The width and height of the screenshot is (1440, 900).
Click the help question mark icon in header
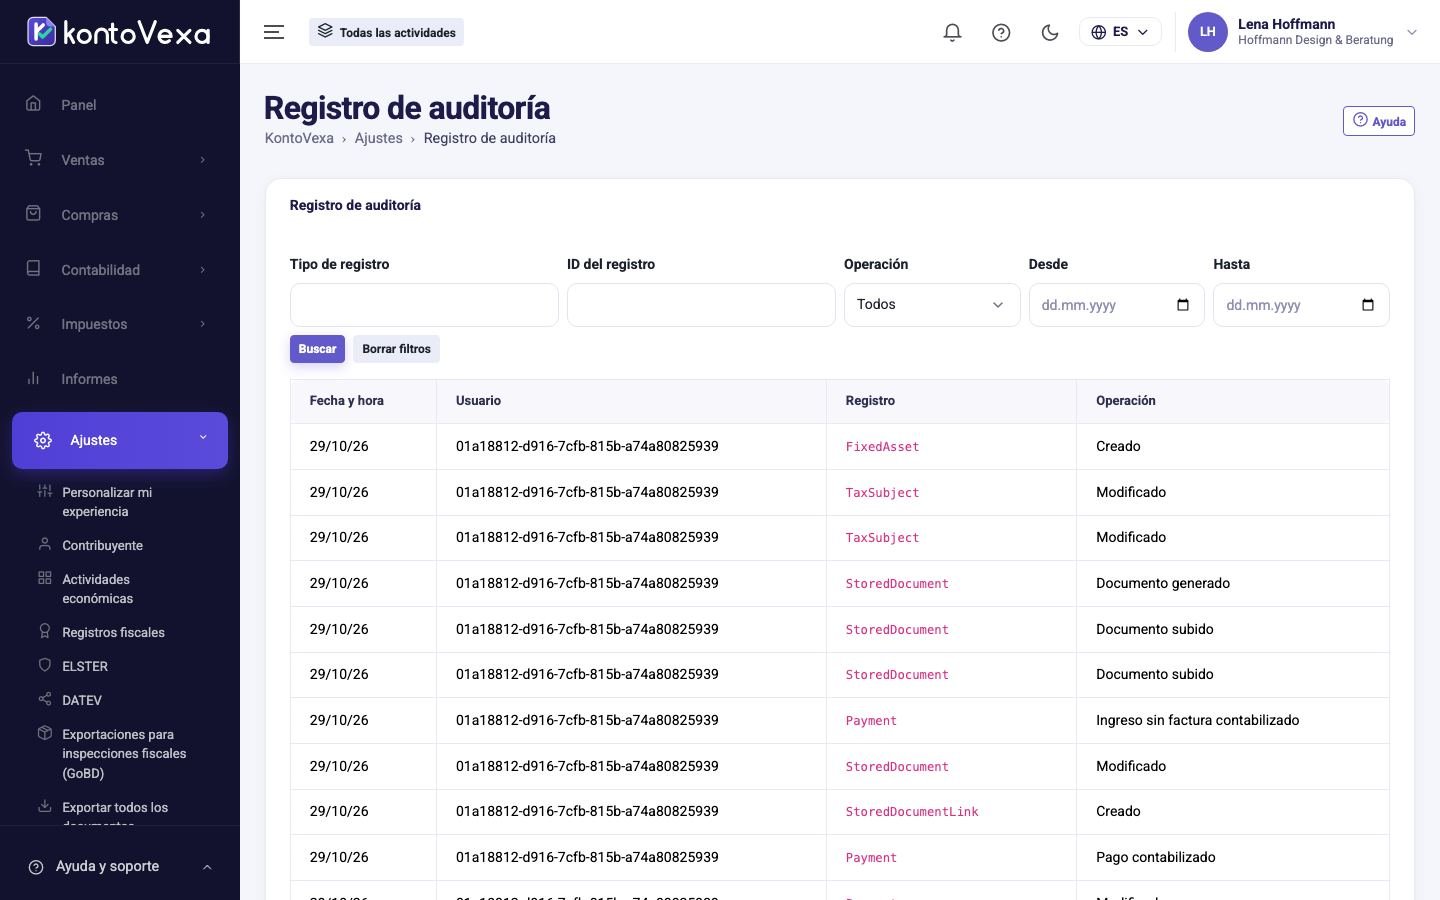click(x=1001, y=32)
